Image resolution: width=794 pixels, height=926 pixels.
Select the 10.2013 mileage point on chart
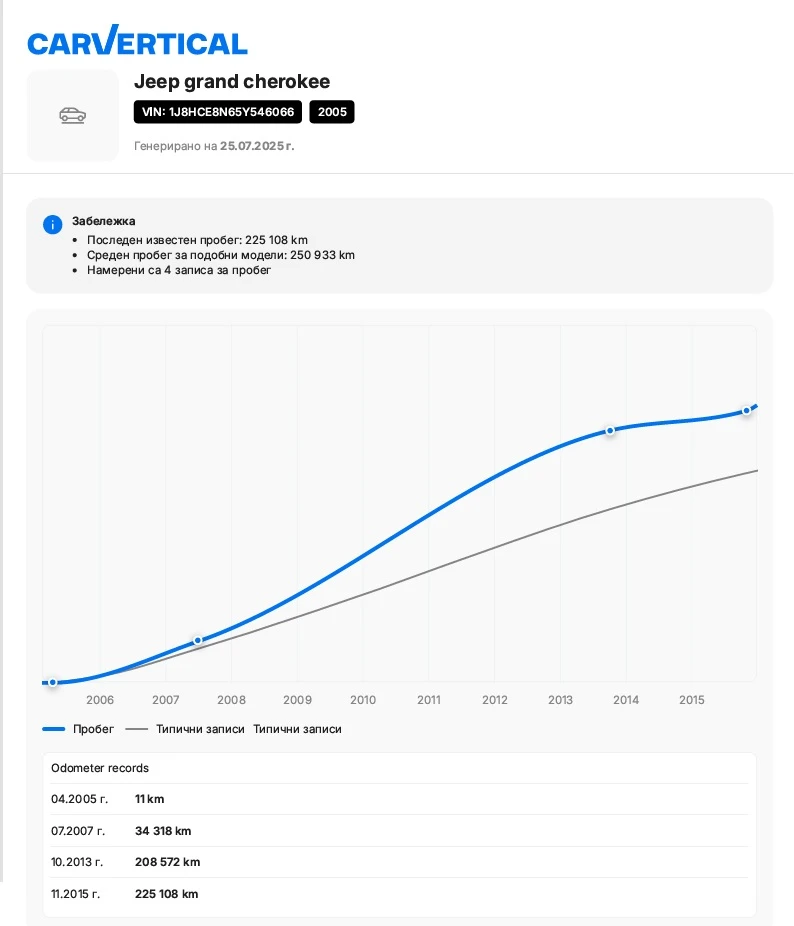[x=610, y=431]
